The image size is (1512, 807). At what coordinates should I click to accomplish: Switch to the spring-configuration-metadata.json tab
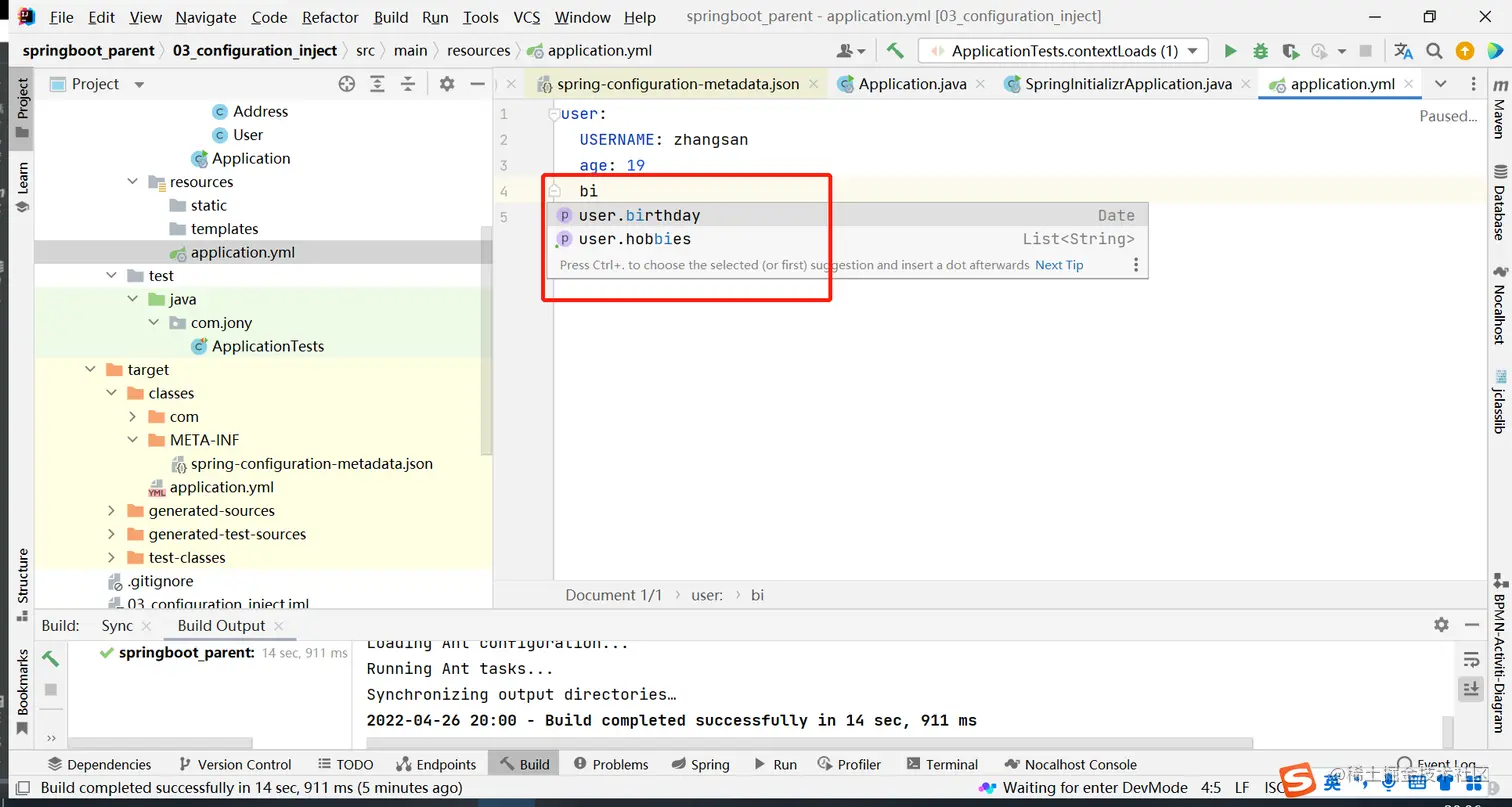678,84
